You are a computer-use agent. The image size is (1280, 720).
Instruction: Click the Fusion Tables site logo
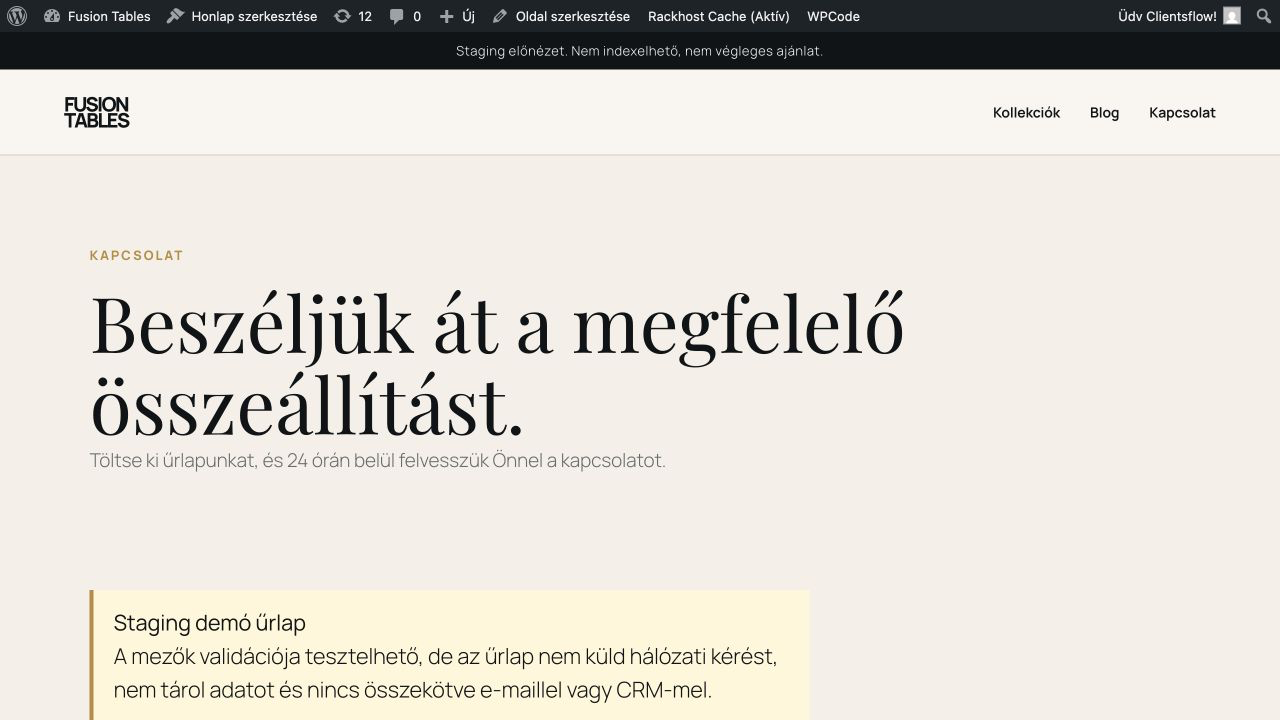tap(97, 112)
